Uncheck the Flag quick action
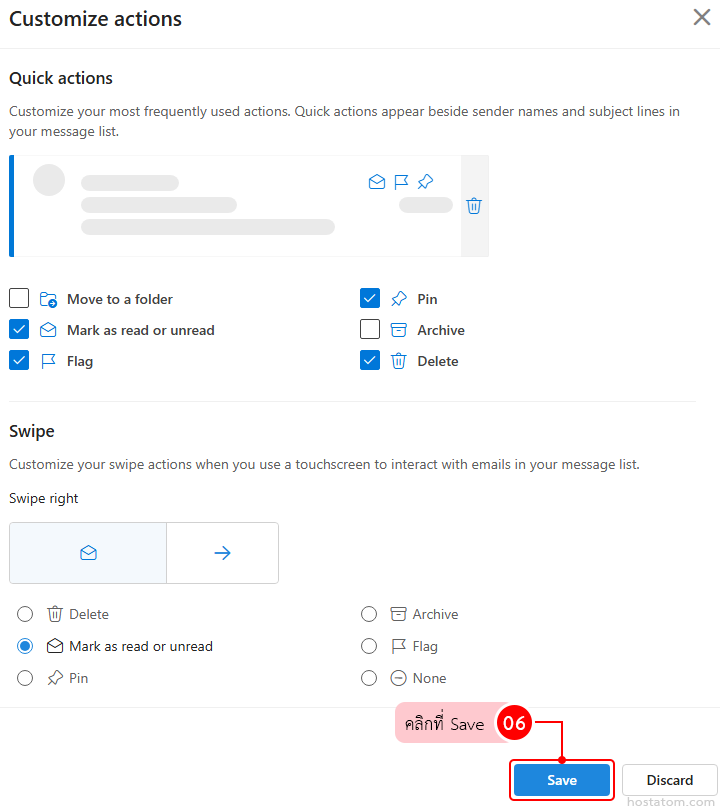The height and width of the screenshot is (810, 720). [x=18, y=360]
